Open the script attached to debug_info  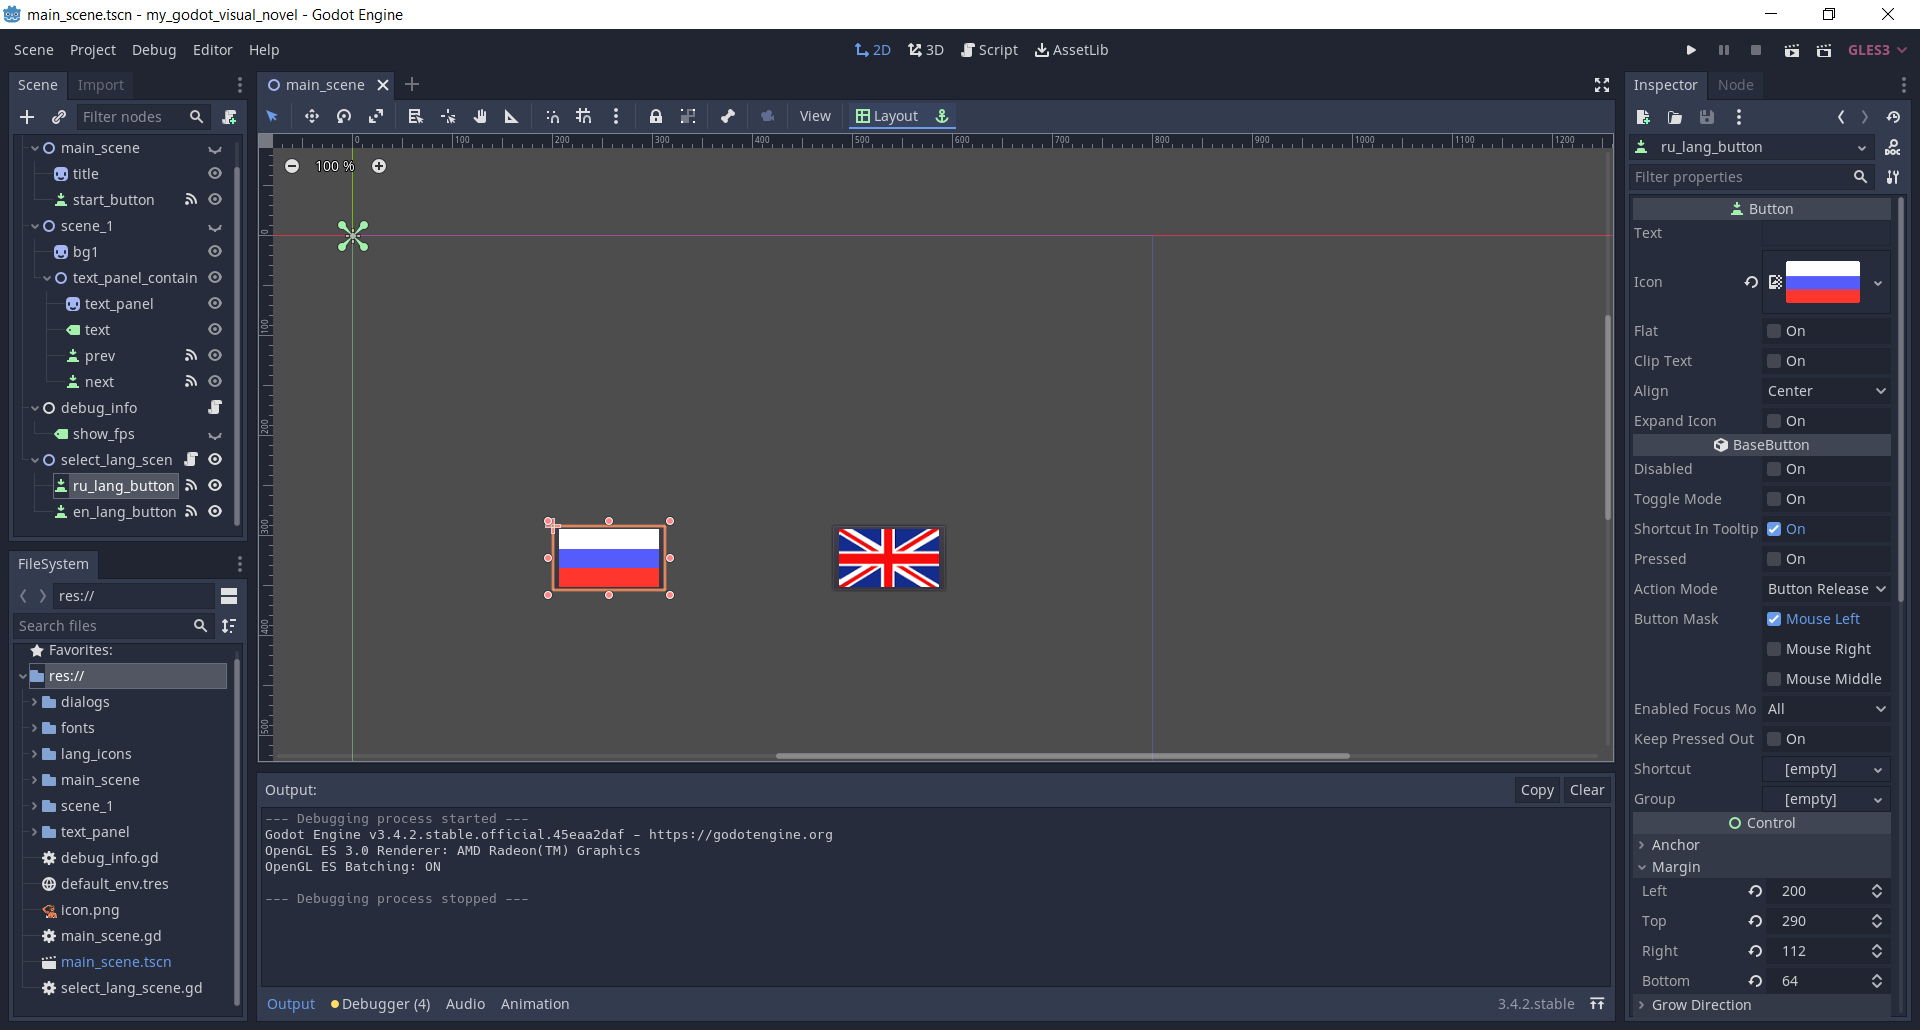(215, 408)
